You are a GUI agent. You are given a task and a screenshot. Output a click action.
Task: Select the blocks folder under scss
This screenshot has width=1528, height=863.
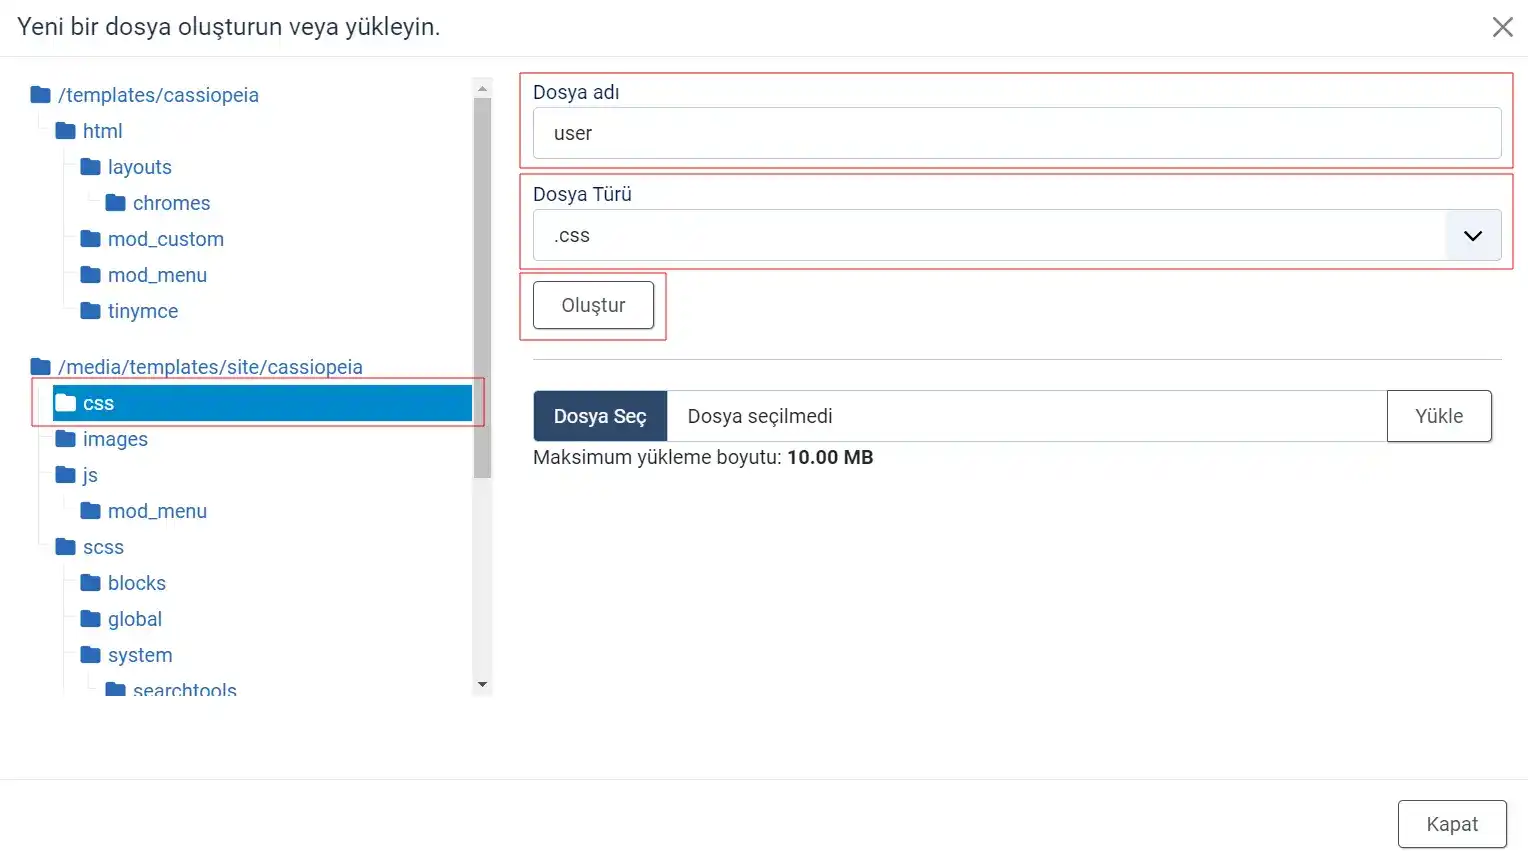(x=135, y=582)
